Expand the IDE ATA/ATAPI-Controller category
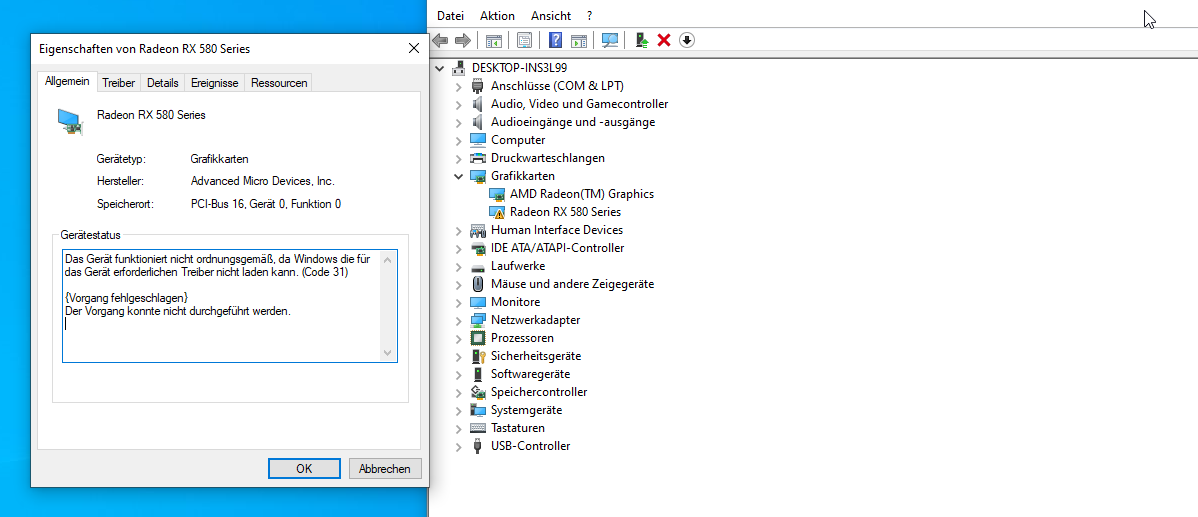Image resolution: width=1198 pixels, height=517 pixels. pos(458,248)
